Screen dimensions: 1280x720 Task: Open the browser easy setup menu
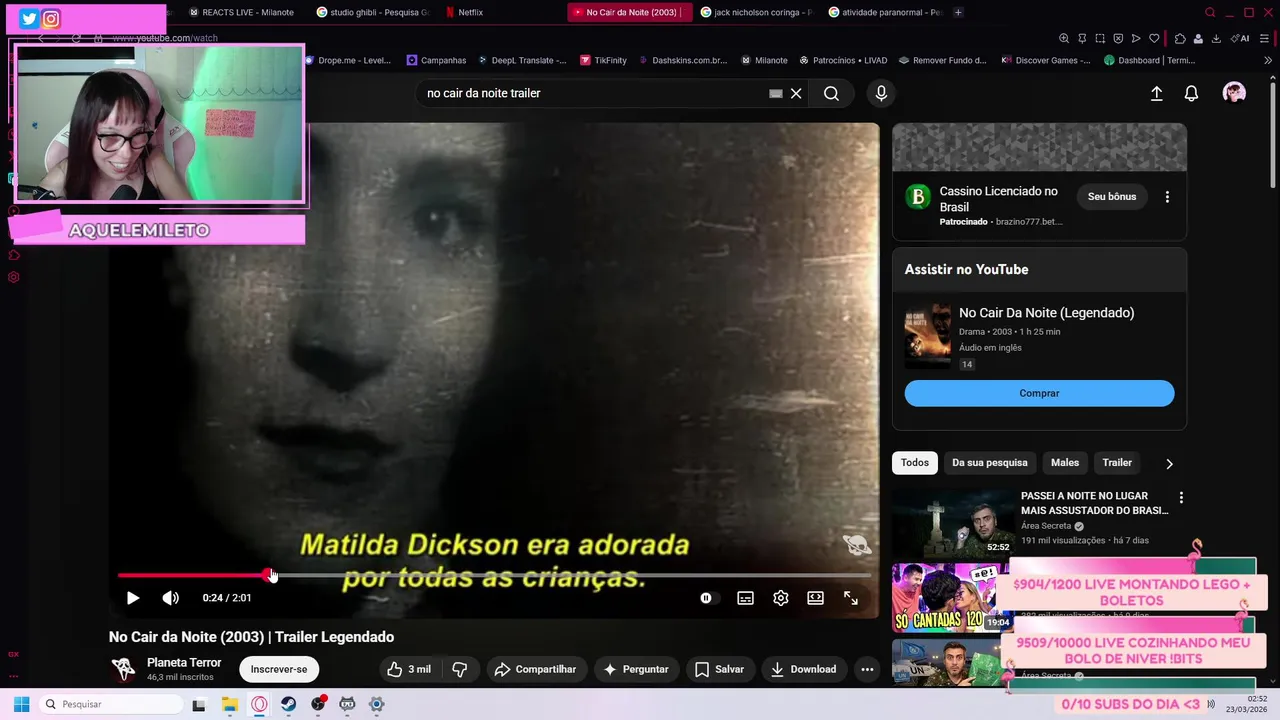(1265, 38)
